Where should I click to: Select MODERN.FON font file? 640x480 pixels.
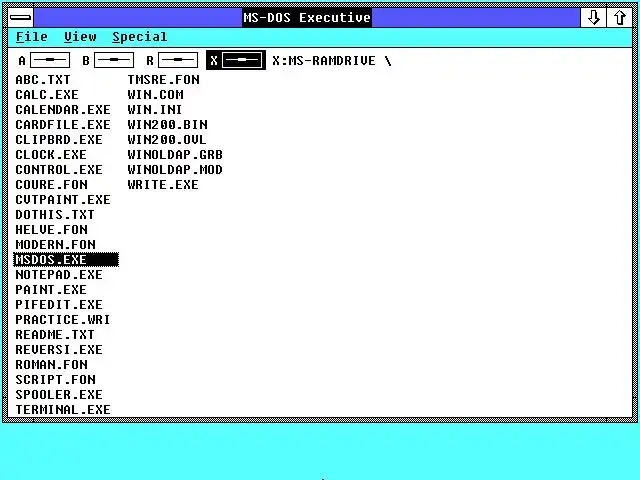pos(56,244)
